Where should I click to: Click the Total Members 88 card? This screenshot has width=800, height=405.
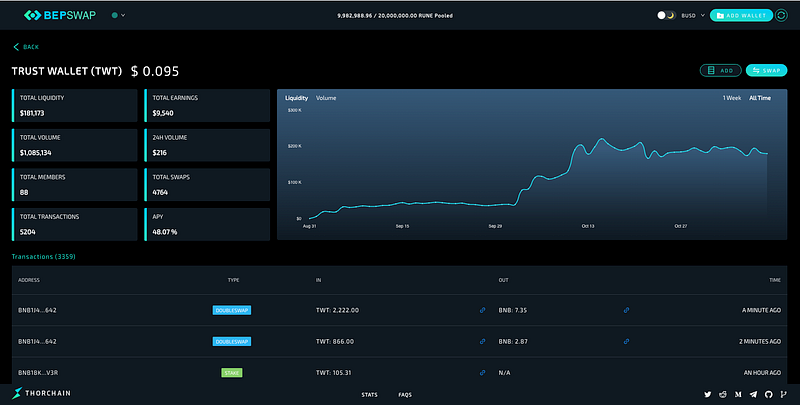[x=74, y=185]
